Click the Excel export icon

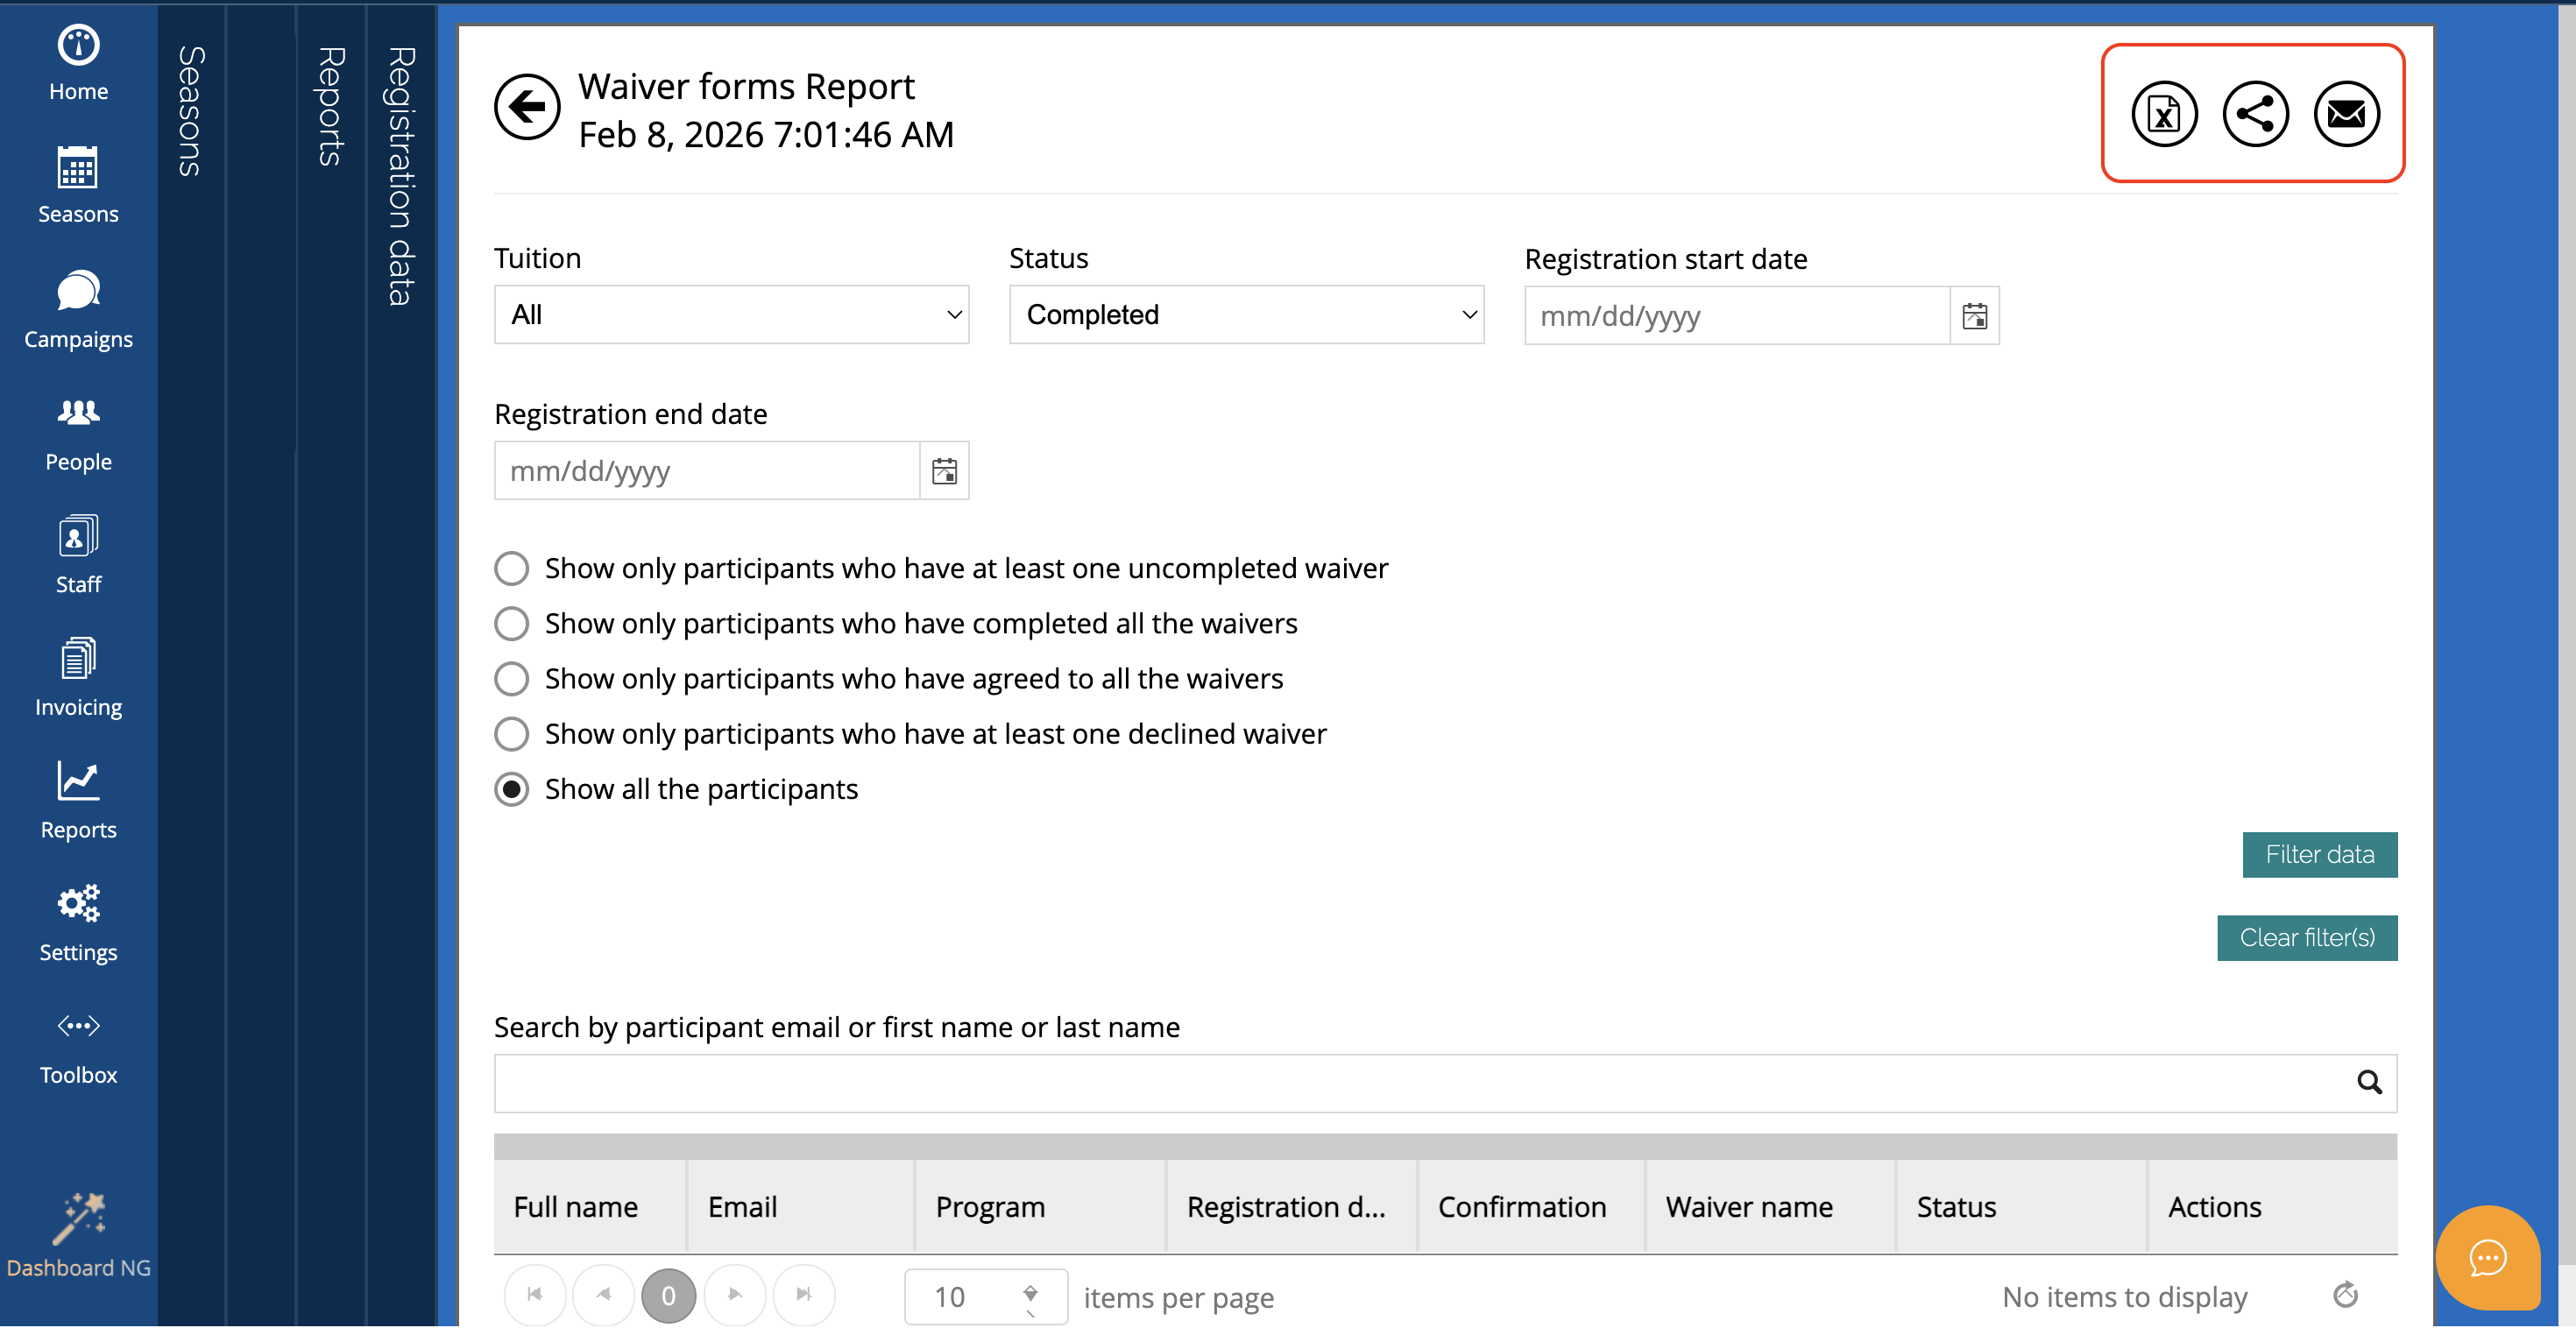2163,114
